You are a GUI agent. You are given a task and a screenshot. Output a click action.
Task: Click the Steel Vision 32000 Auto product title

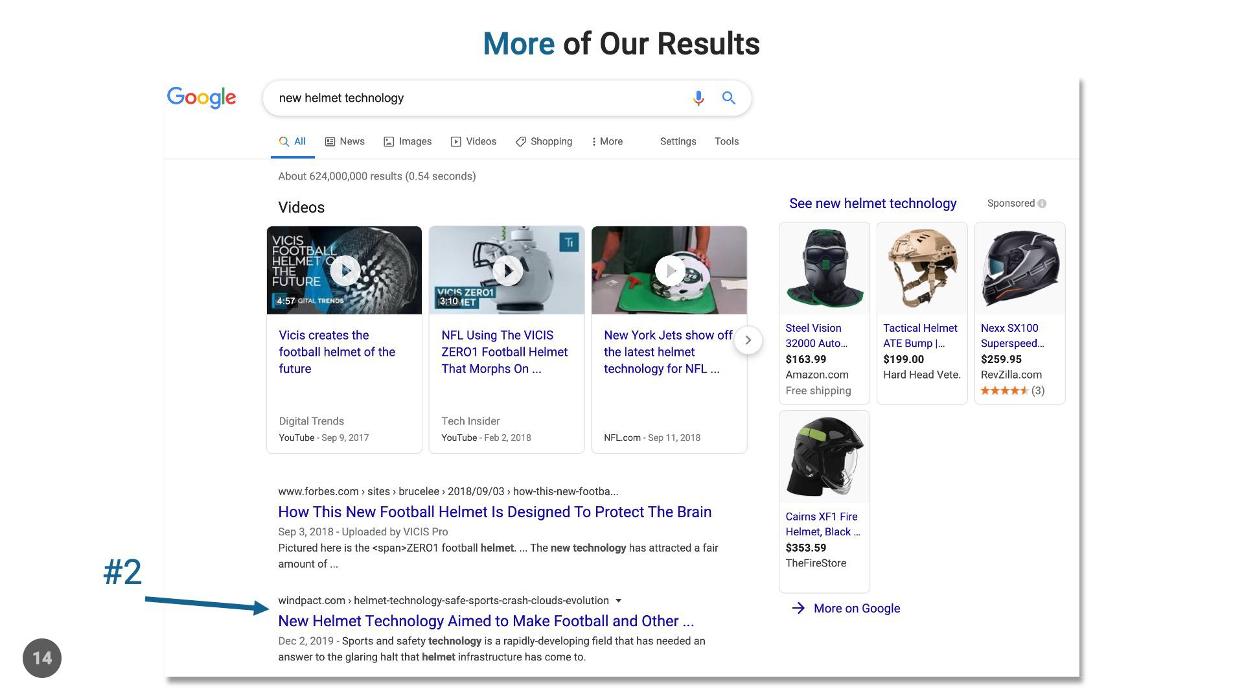[816, 336]
